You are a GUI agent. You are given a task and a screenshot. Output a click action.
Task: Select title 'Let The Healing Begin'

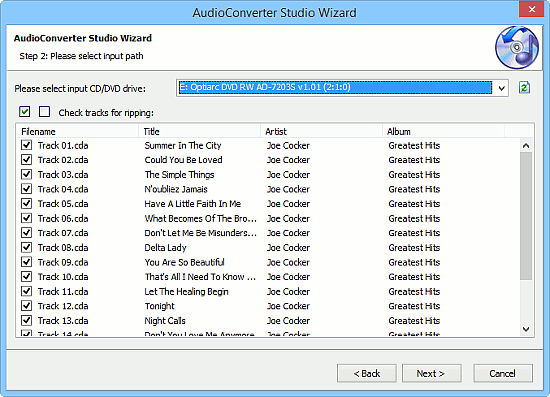[x=186, y=291]
